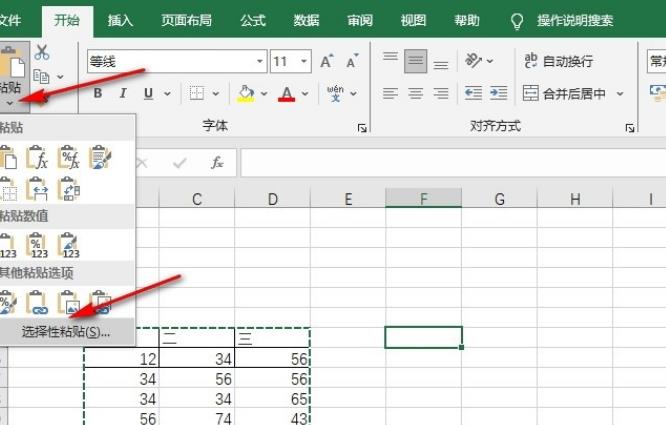Decrease font size with small A icon
The image size is (666, 425).
(353, 61)
